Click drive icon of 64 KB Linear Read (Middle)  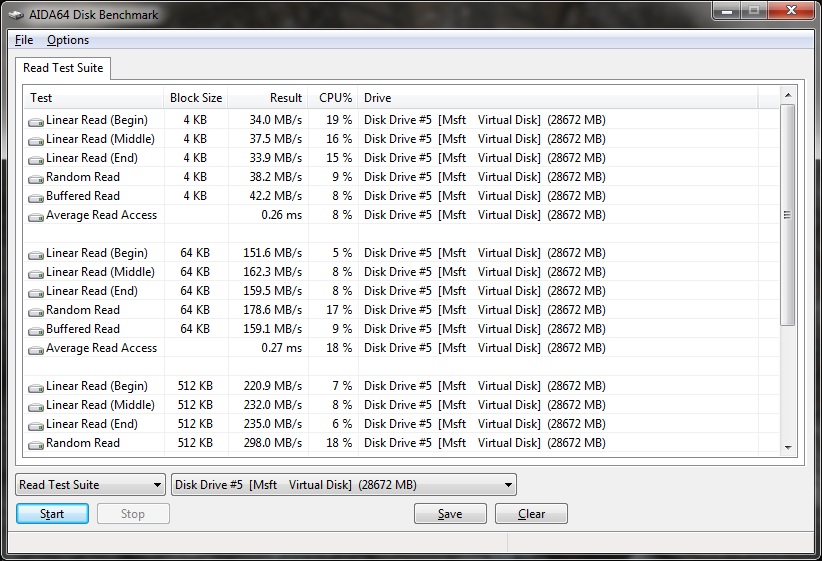pos(36,274)
